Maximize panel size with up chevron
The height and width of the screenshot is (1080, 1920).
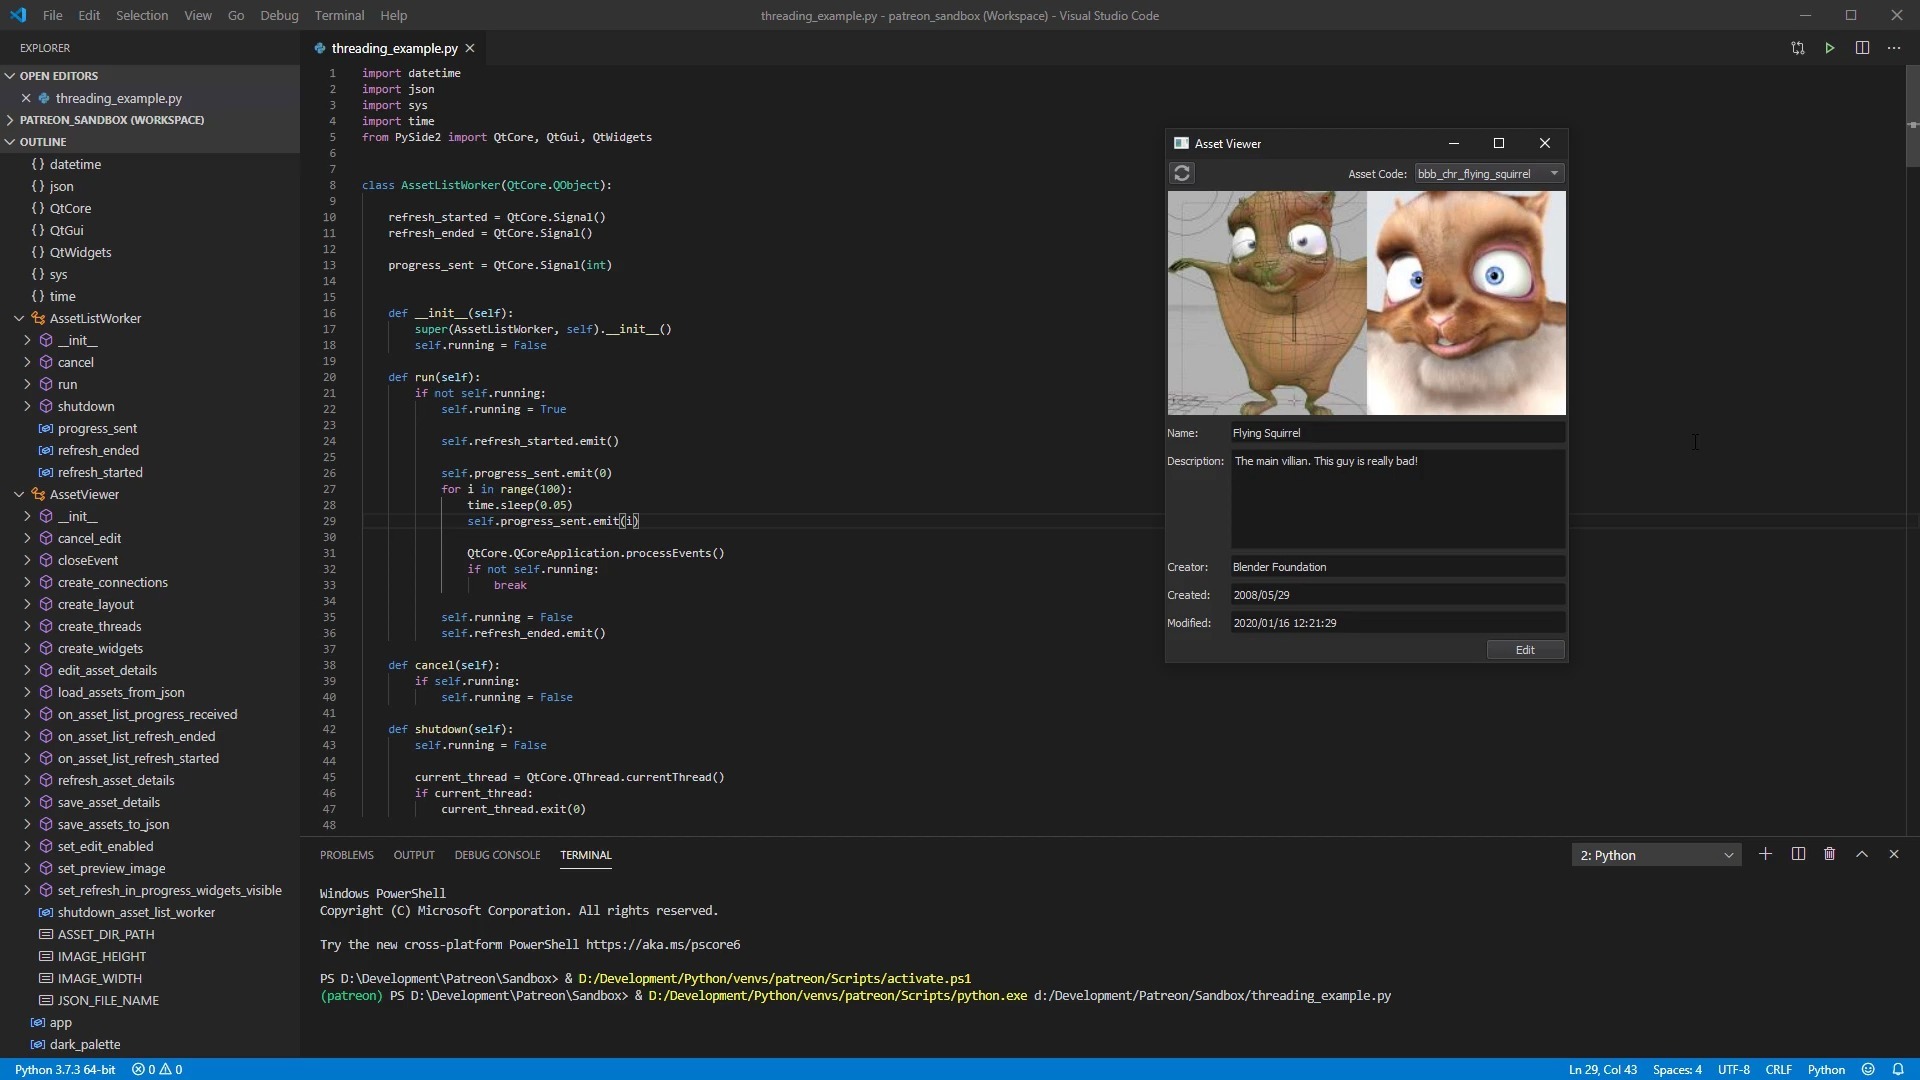[1861, 854]
